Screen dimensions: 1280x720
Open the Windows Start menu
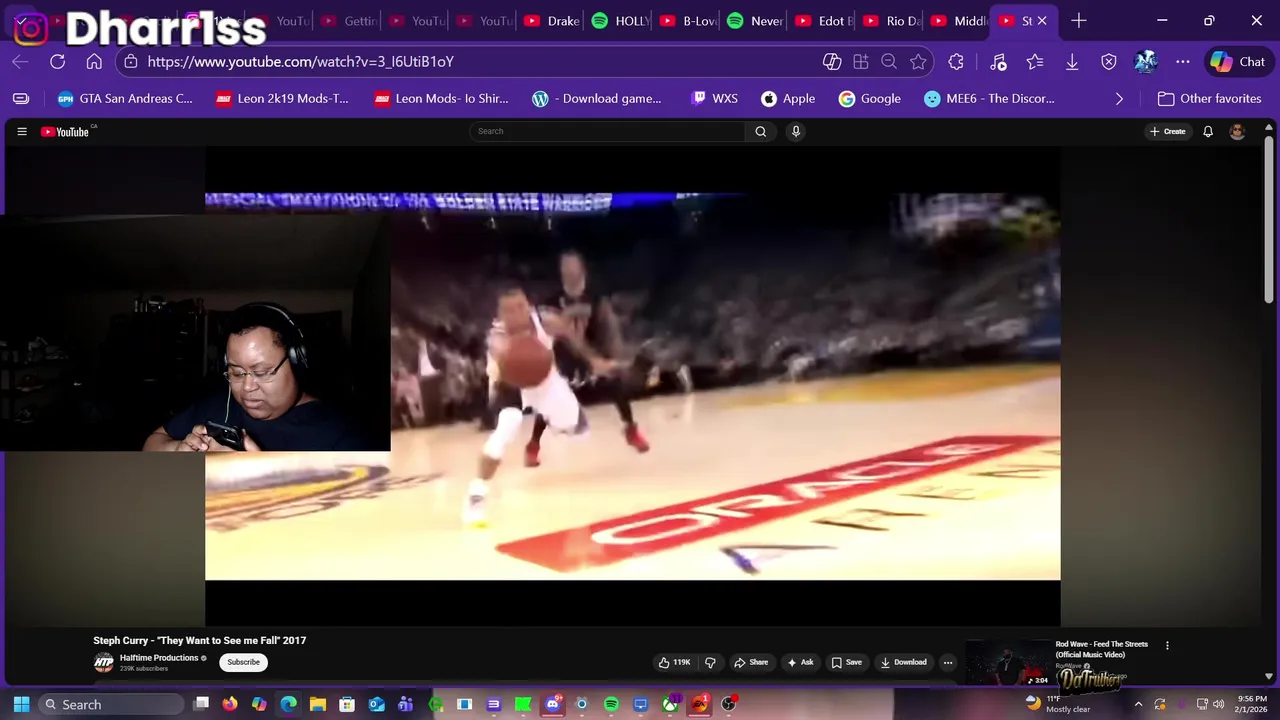pos(21,704)
